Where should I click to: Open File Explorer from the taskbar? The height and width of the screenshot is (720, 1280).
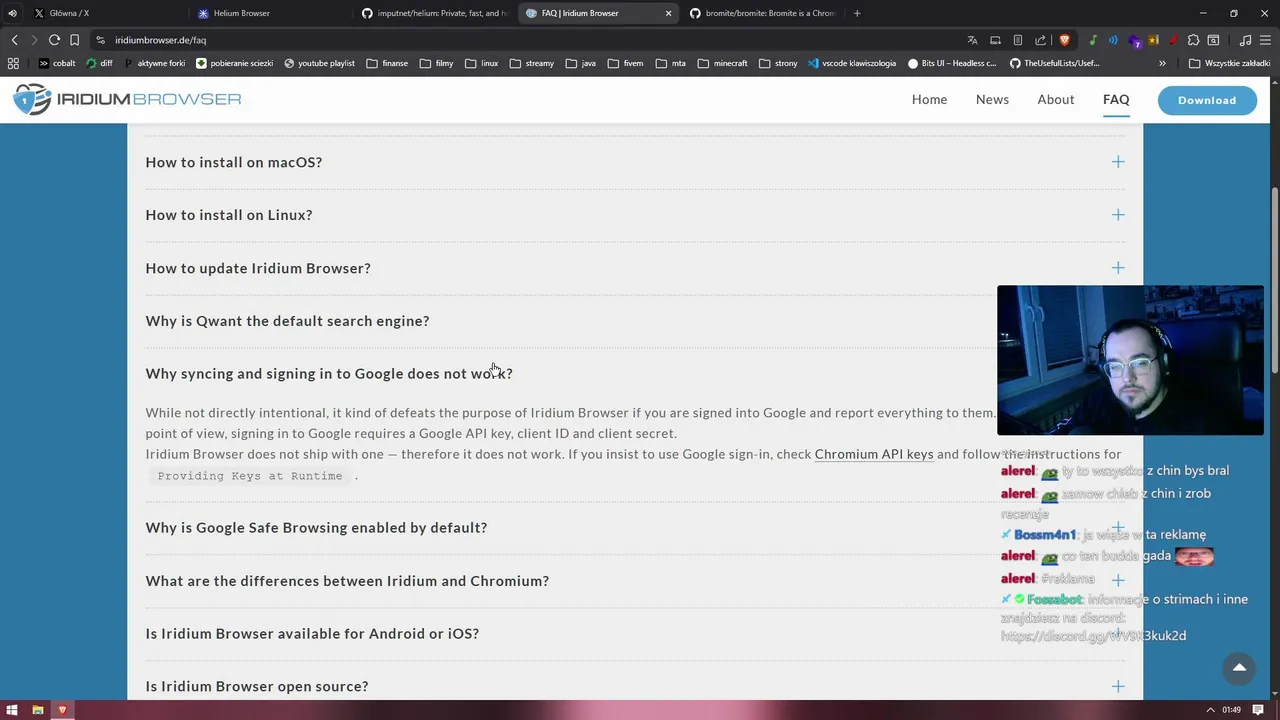click(38, 710)
